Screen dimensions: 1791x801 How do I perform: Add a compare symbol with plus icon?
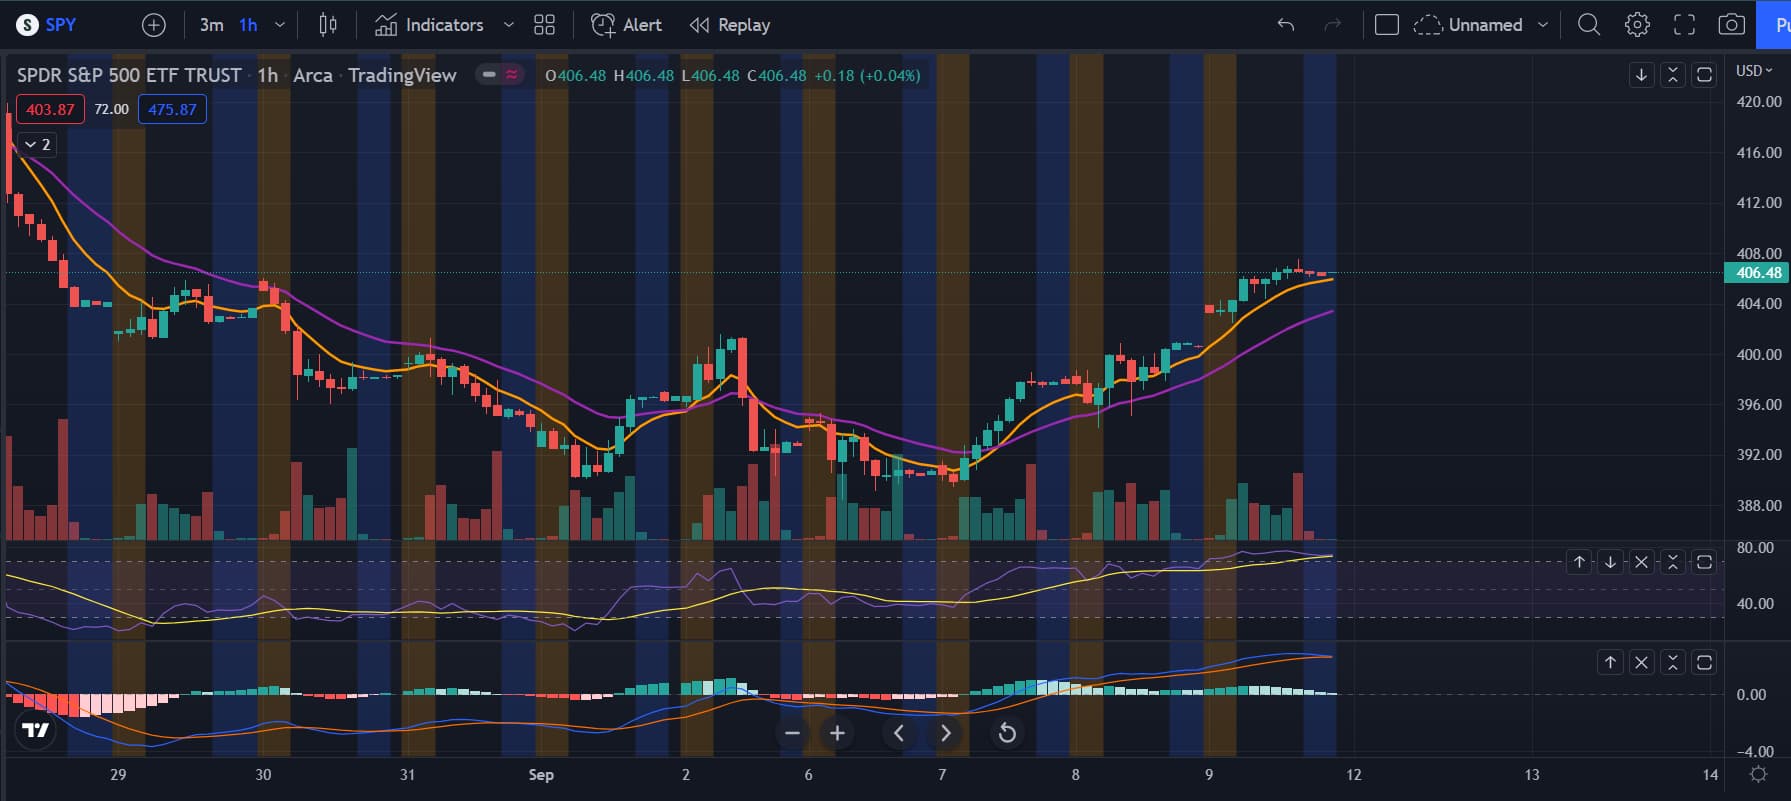pos(154,25)
